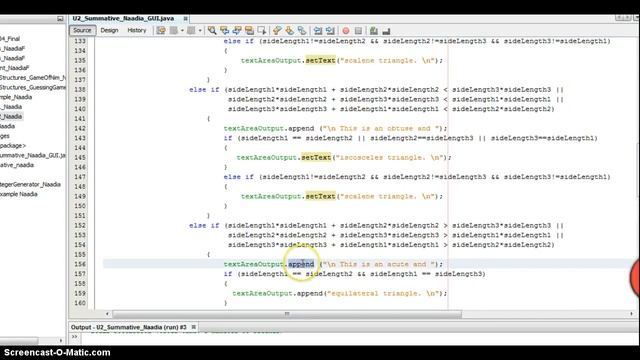Select the U2_Summative_Naadia_GUI.java editor tab
The image size is (640, 360).
123,18
